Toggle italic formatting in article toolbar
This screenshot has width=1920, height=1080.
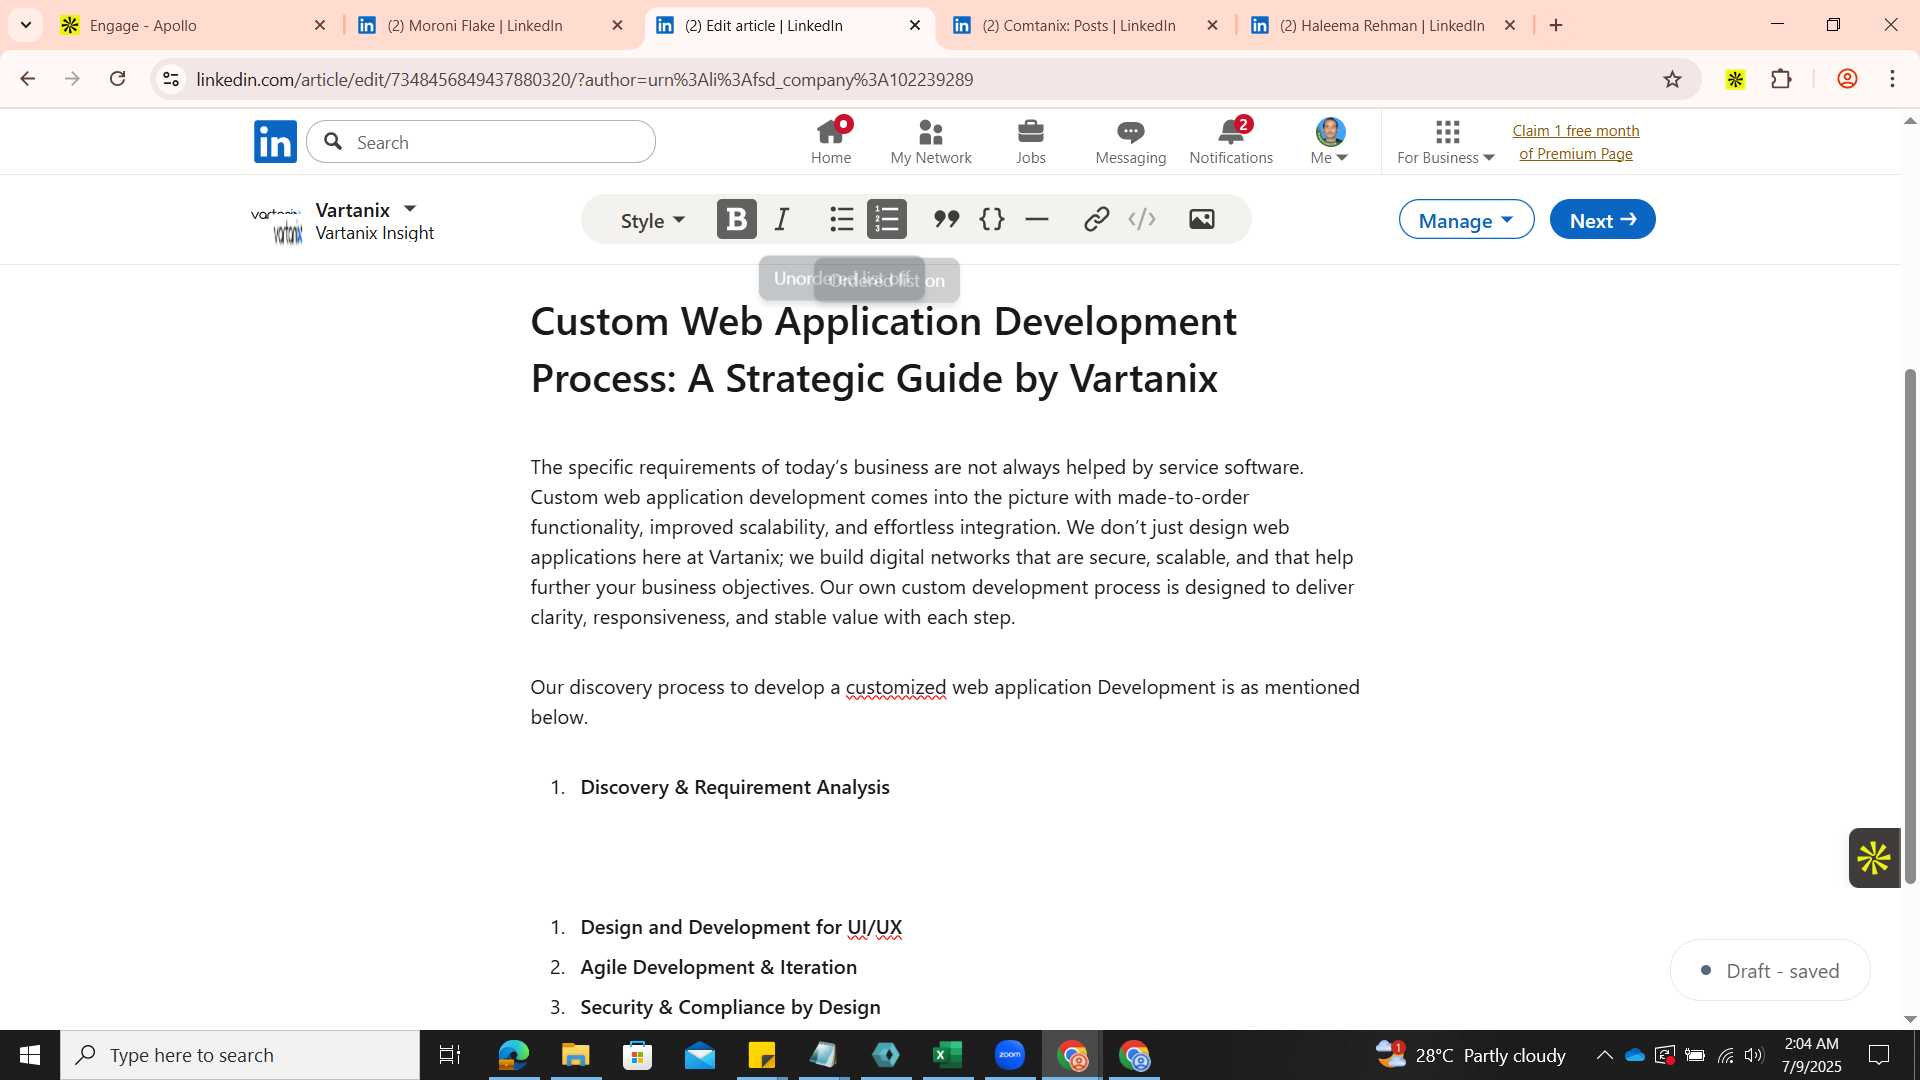[x=782, y=219]
